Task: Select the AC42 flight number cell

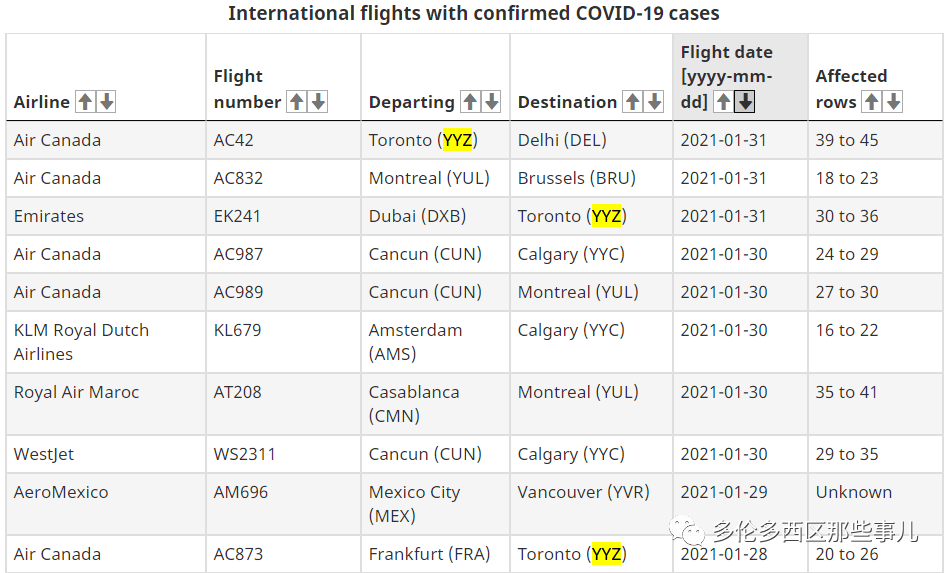Action: 283,140
